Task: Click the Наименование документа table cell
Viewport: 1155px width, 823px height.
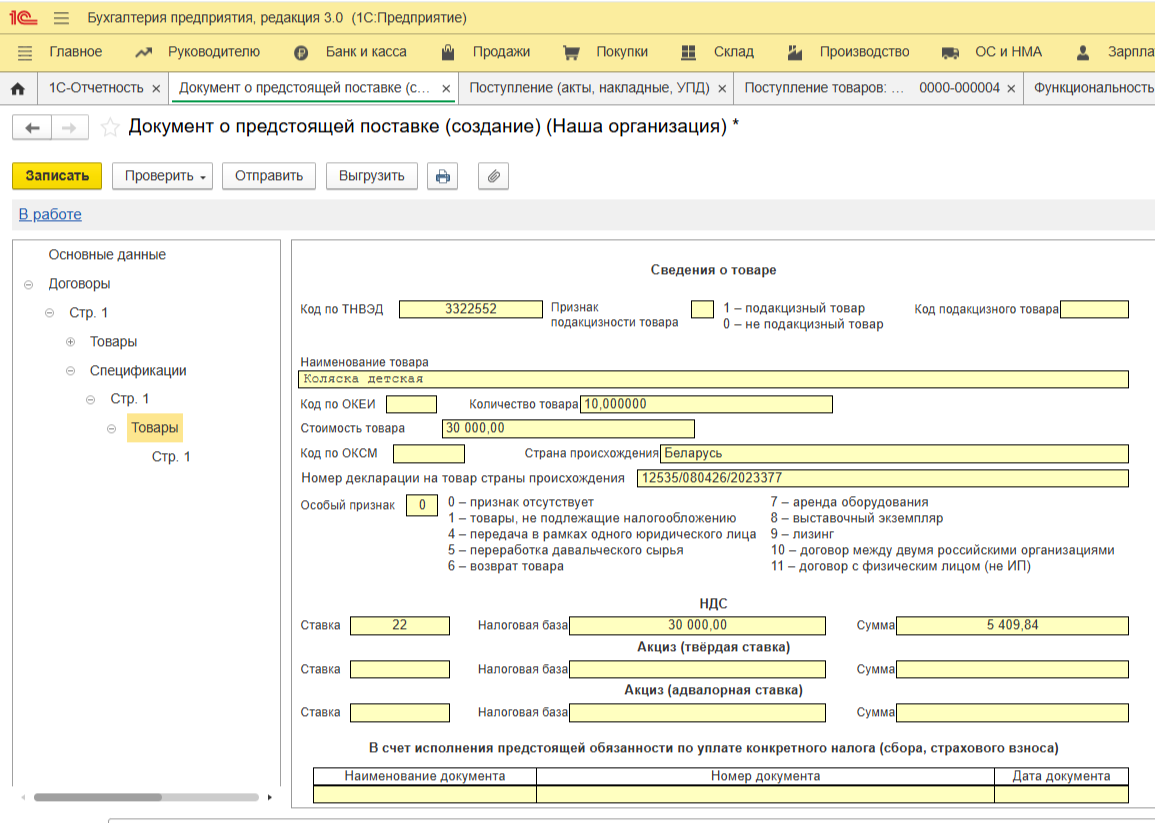Action: tap(425, 794)
